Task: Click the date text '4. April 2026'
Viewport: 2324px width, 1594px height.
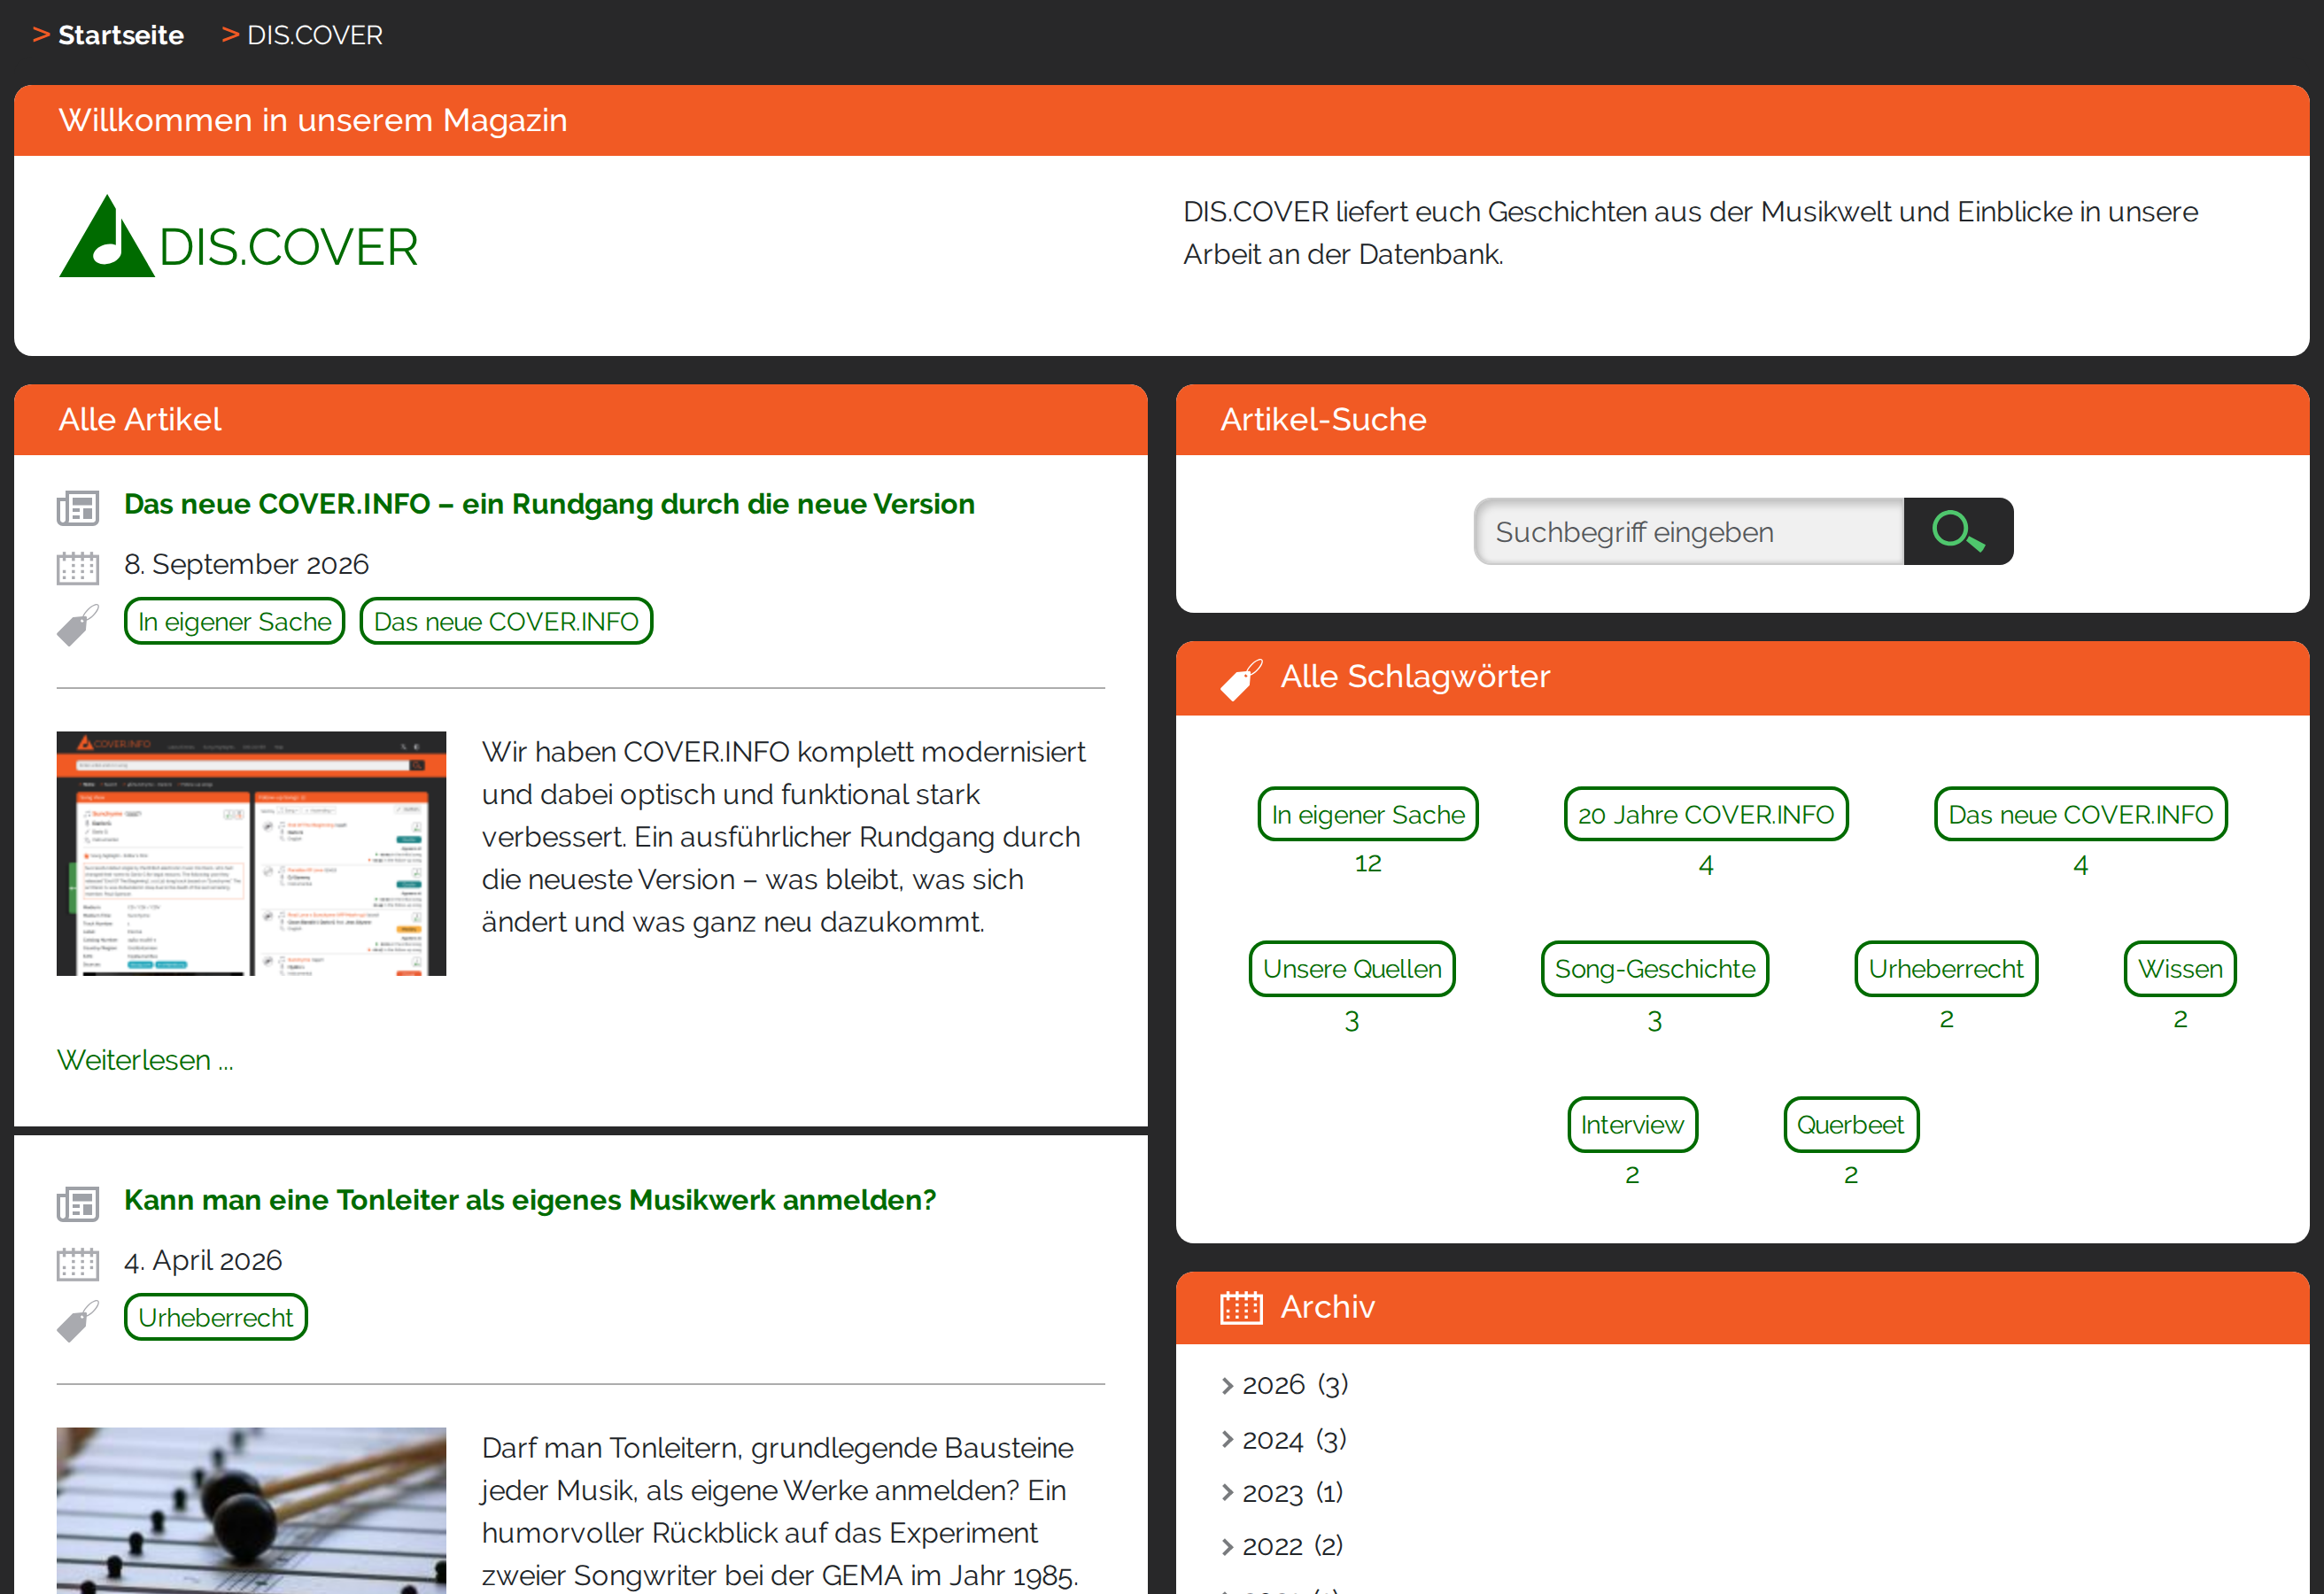Action: click(203, 1260)
